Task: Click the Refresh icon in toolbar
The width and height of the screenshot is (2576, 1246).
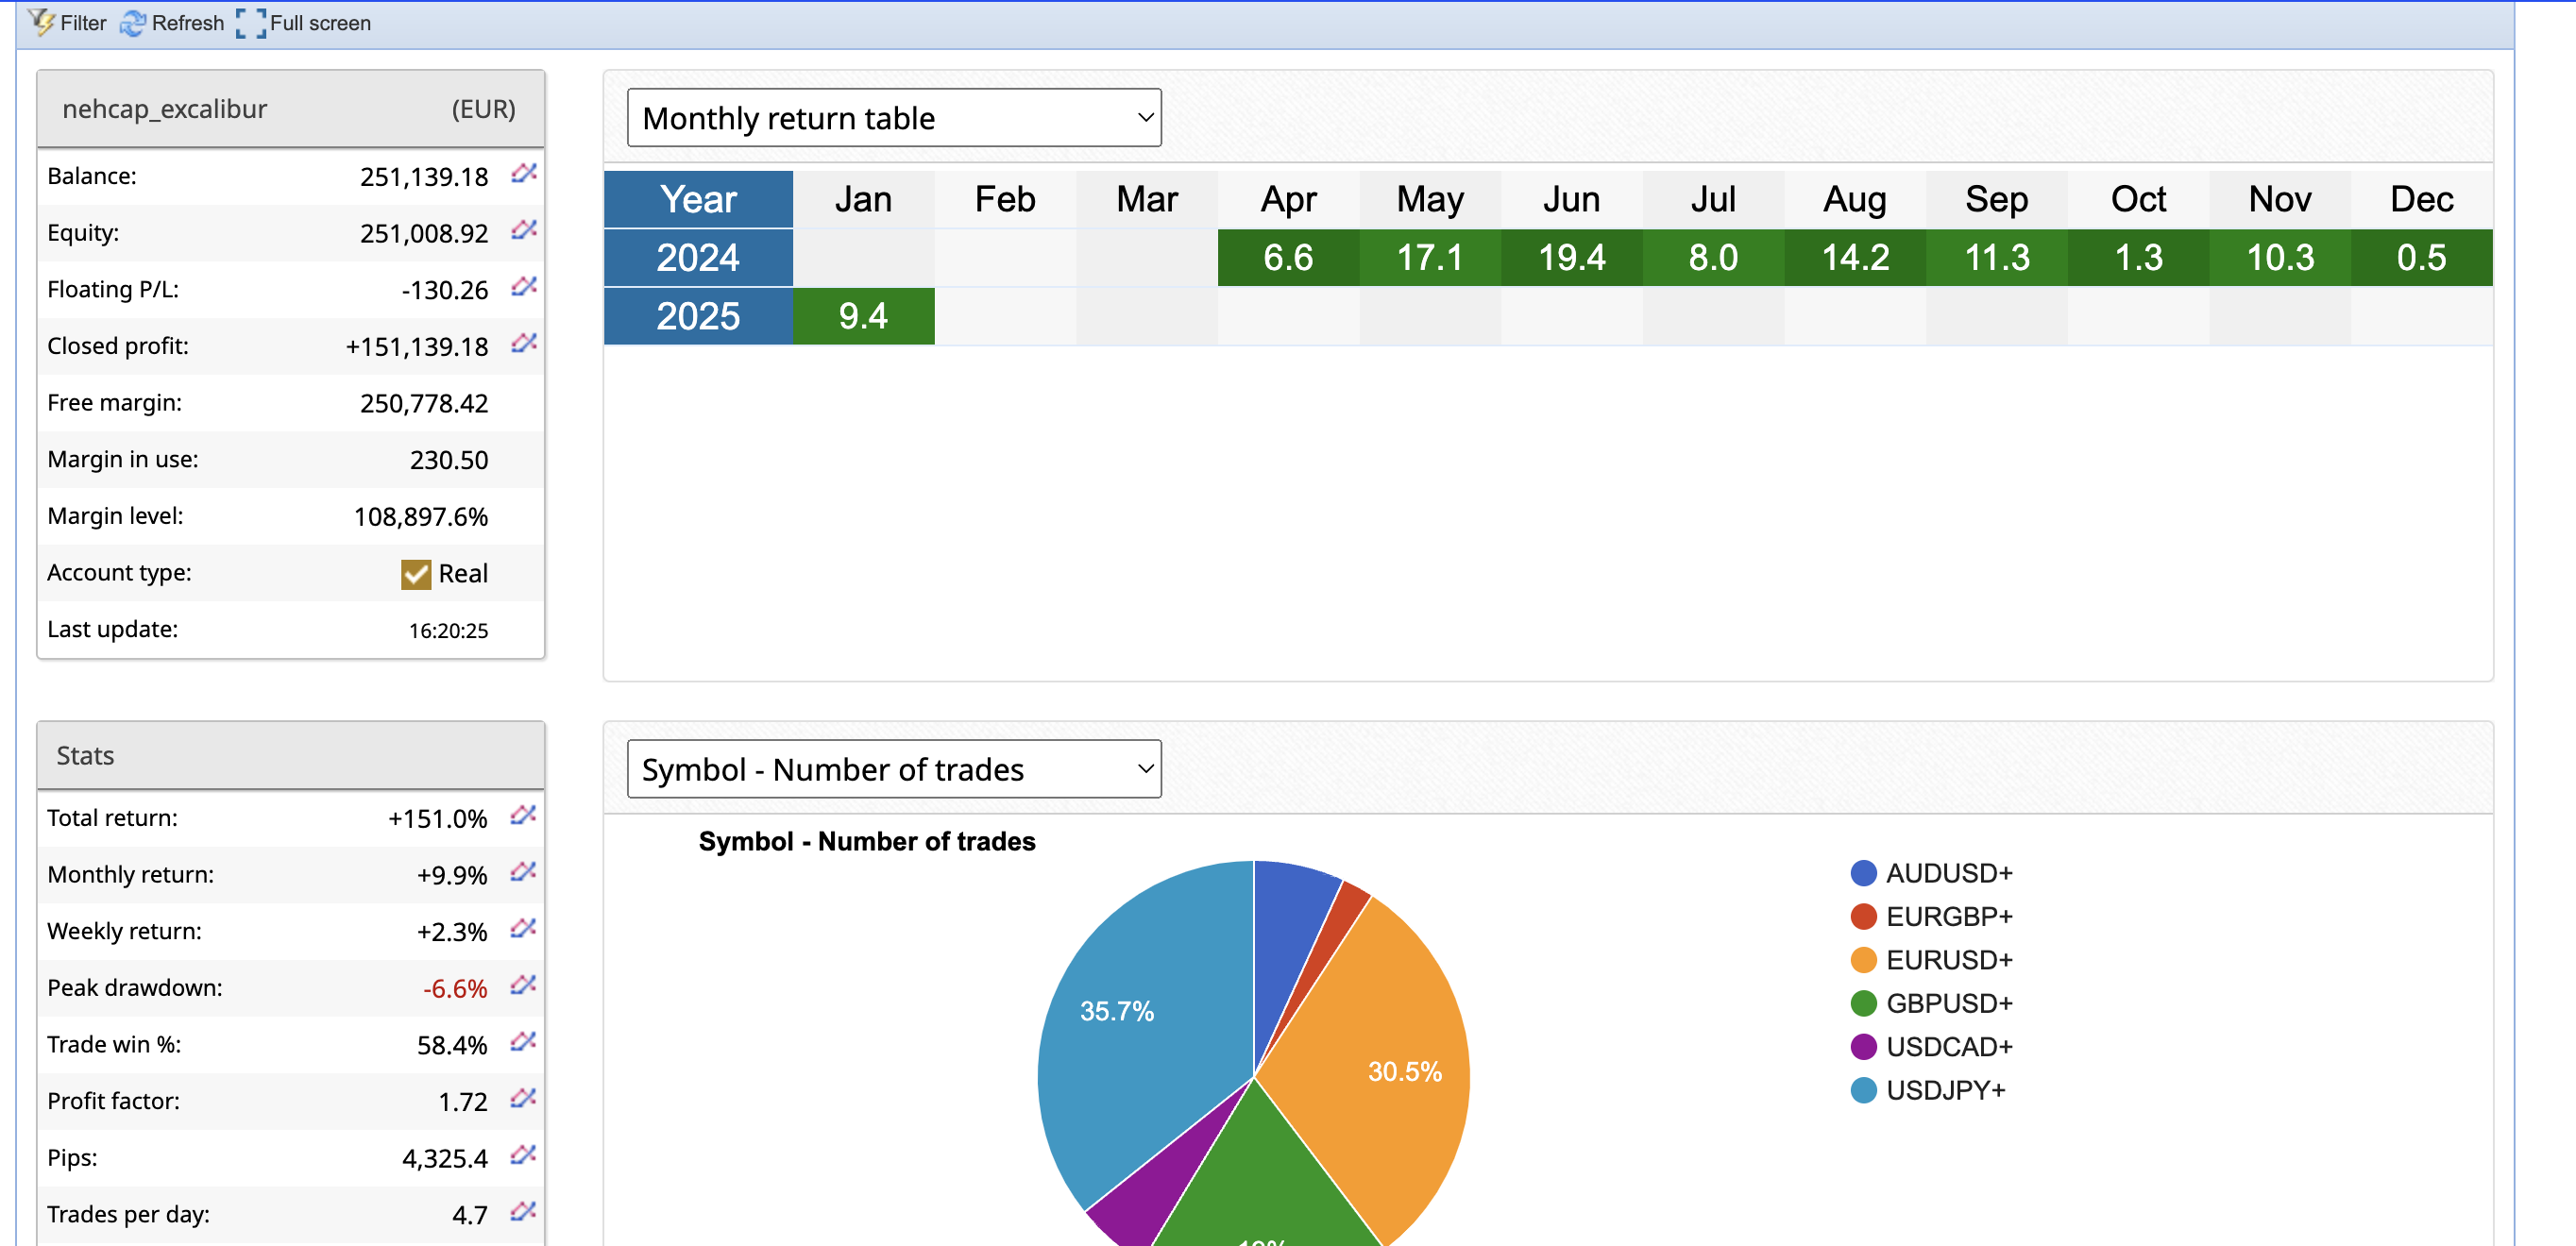Action: point(132,22)
